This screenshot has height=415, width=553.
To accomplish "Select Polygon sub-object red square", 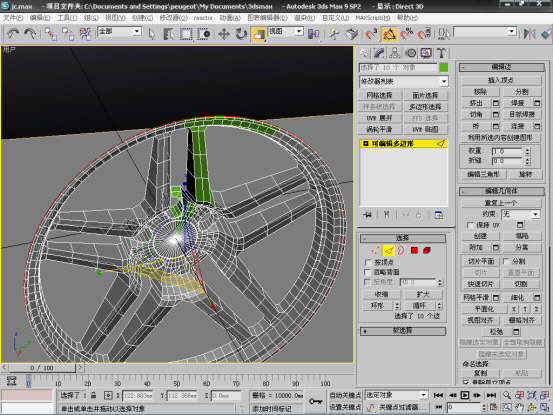I will click(414, 250).
